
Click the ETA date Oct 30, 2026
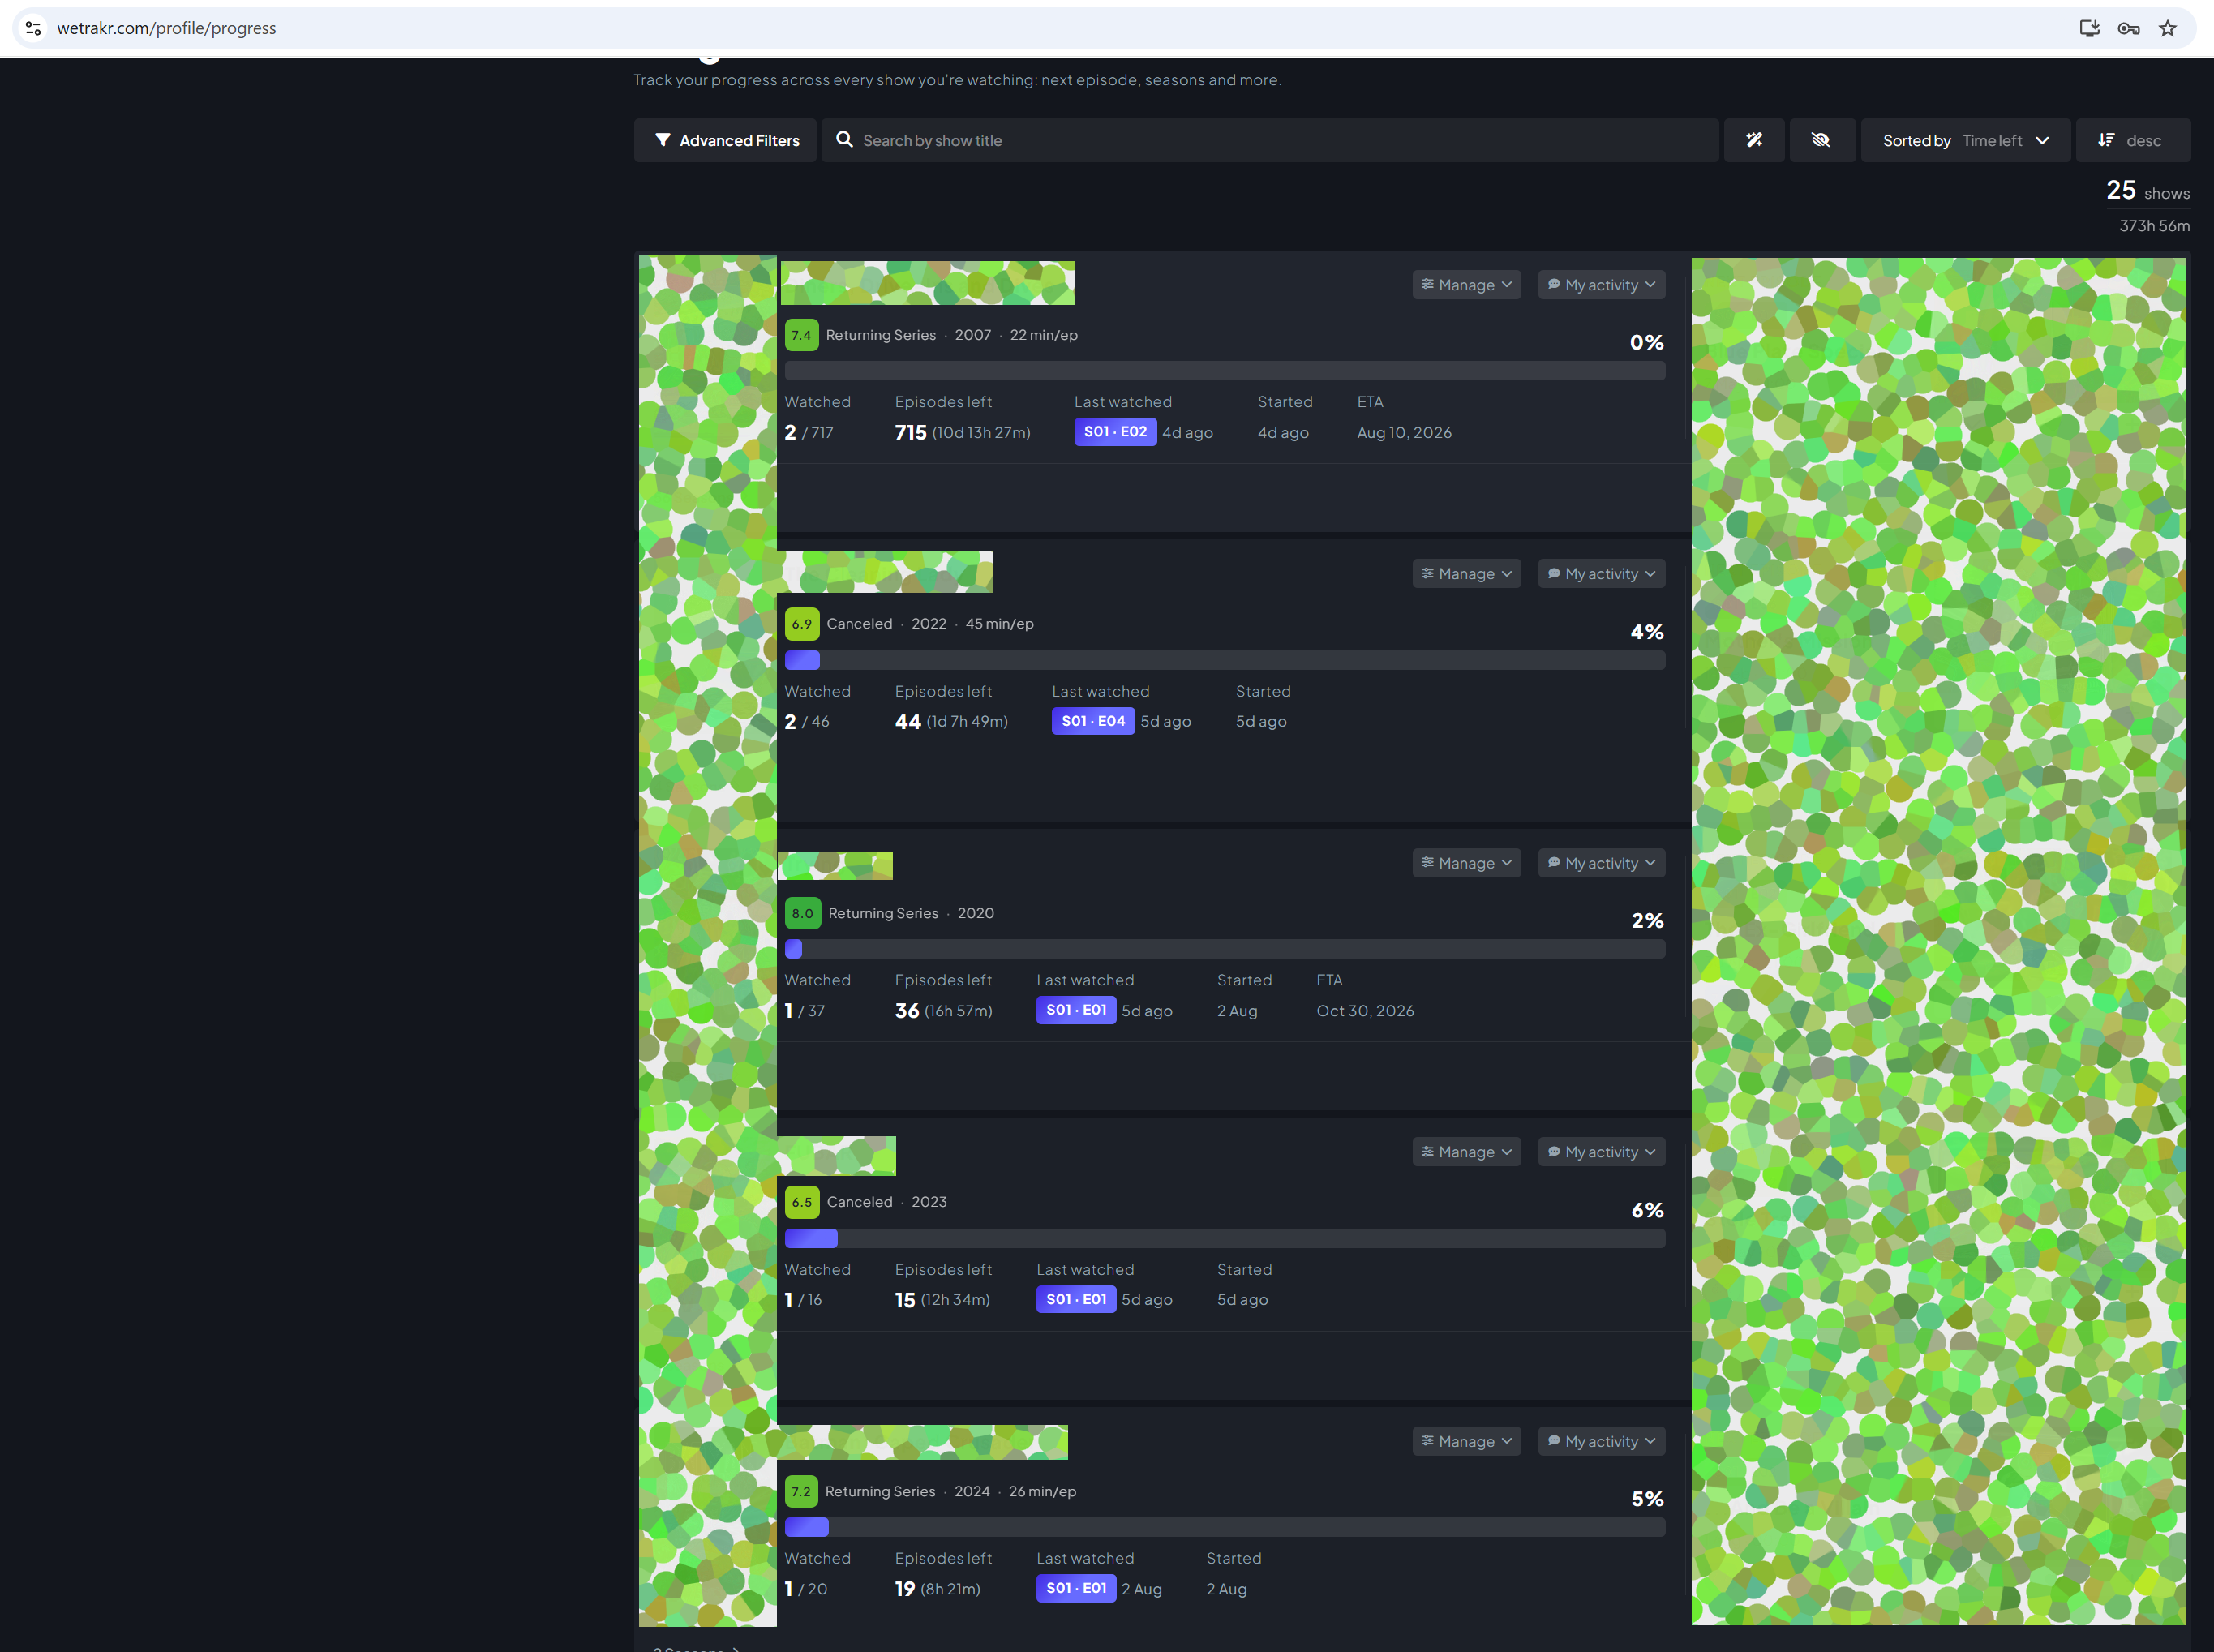(x=1365, y=1011)
